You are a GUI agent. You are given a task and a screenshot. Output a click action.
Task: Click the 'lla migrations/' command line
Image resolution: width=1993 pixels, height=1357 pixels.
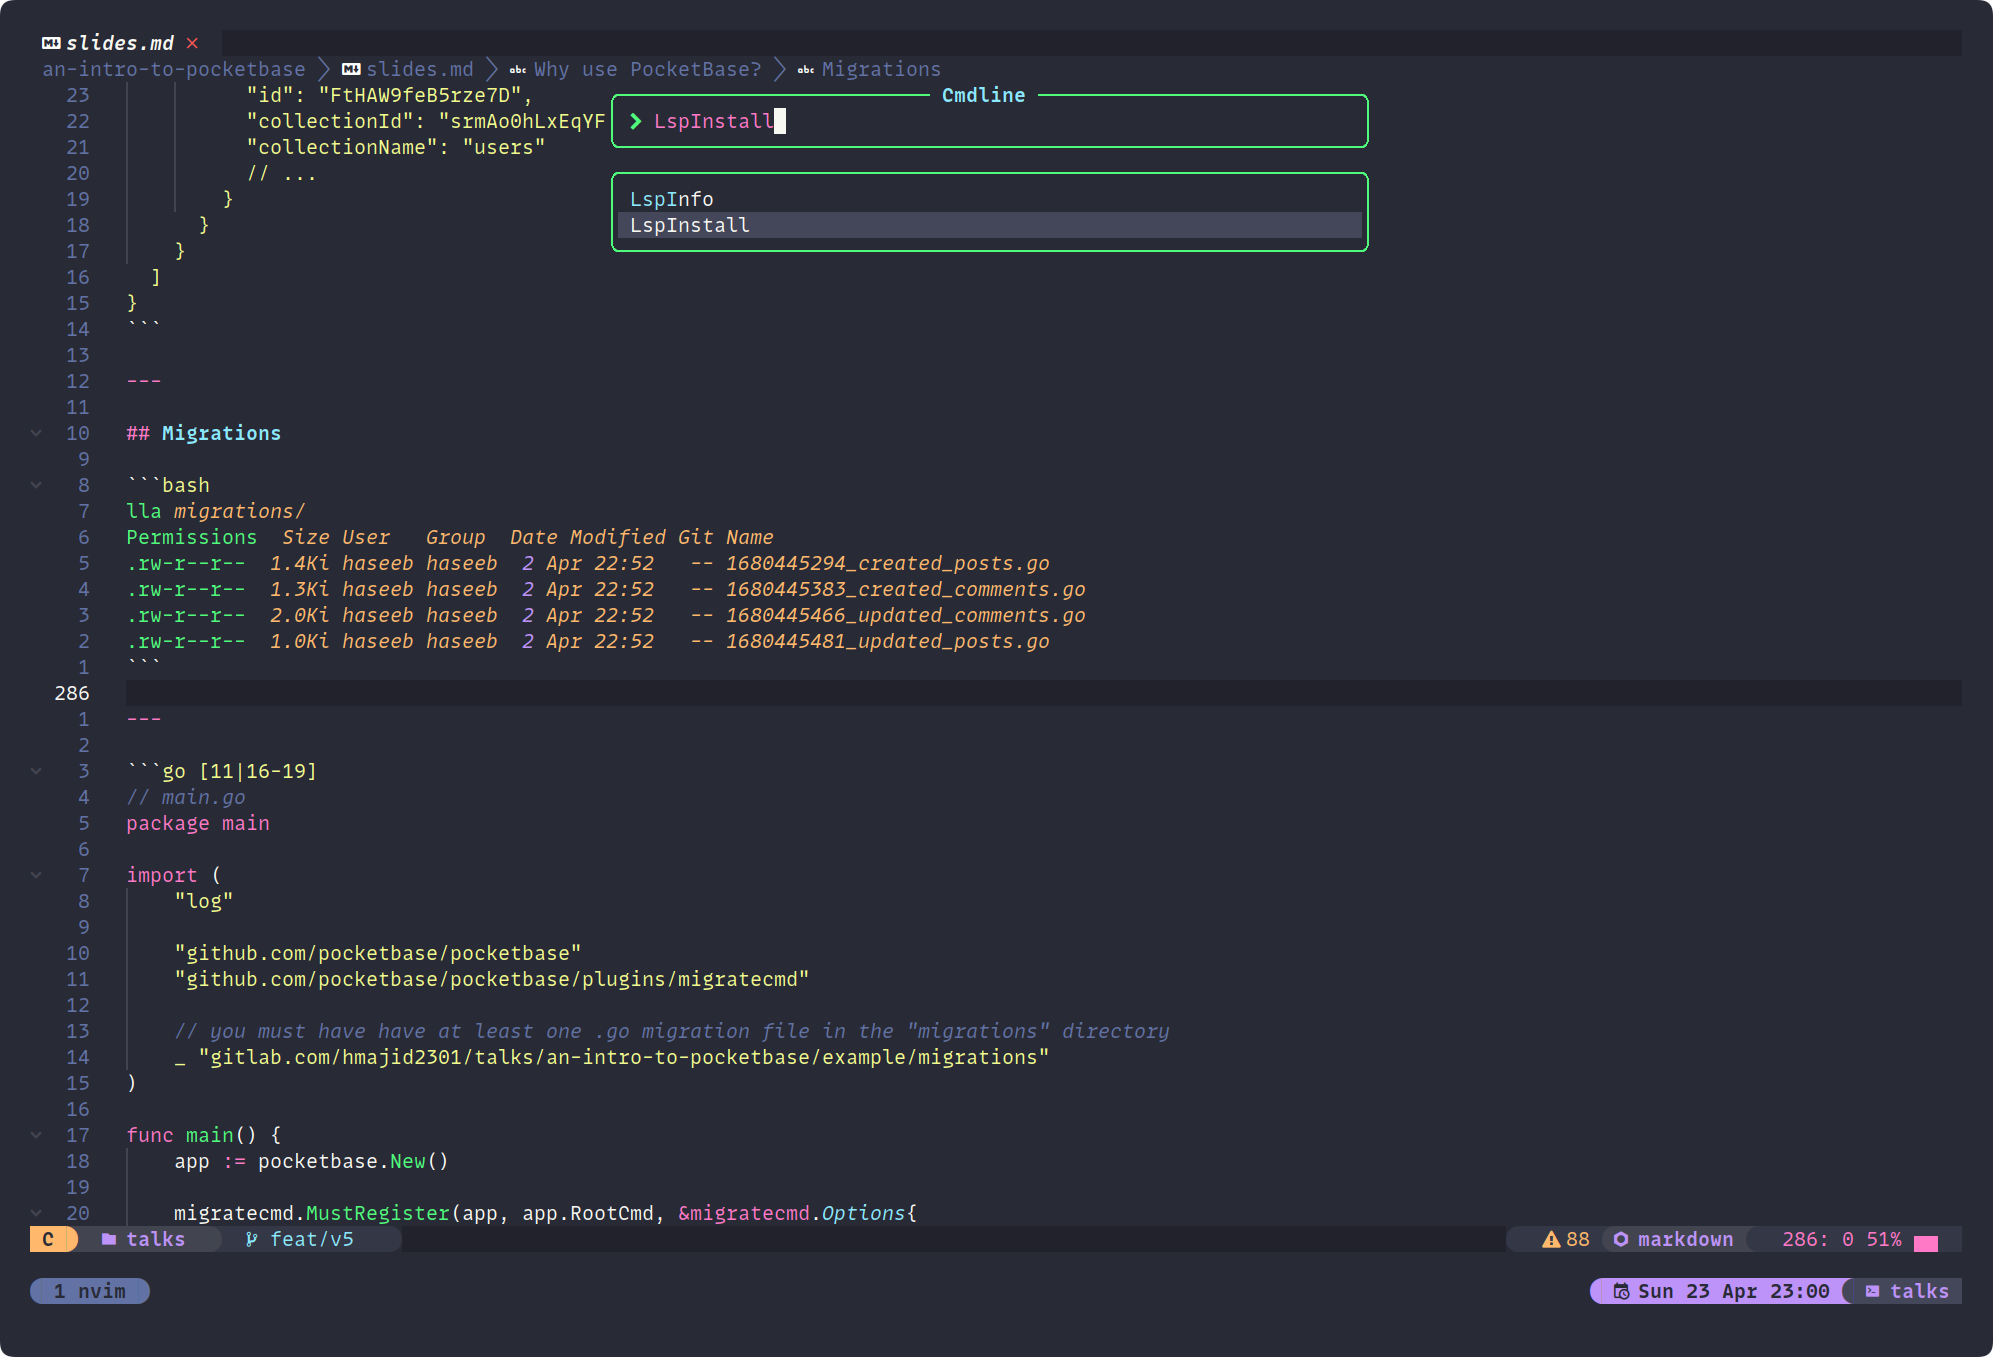click(x=216, y=511)
